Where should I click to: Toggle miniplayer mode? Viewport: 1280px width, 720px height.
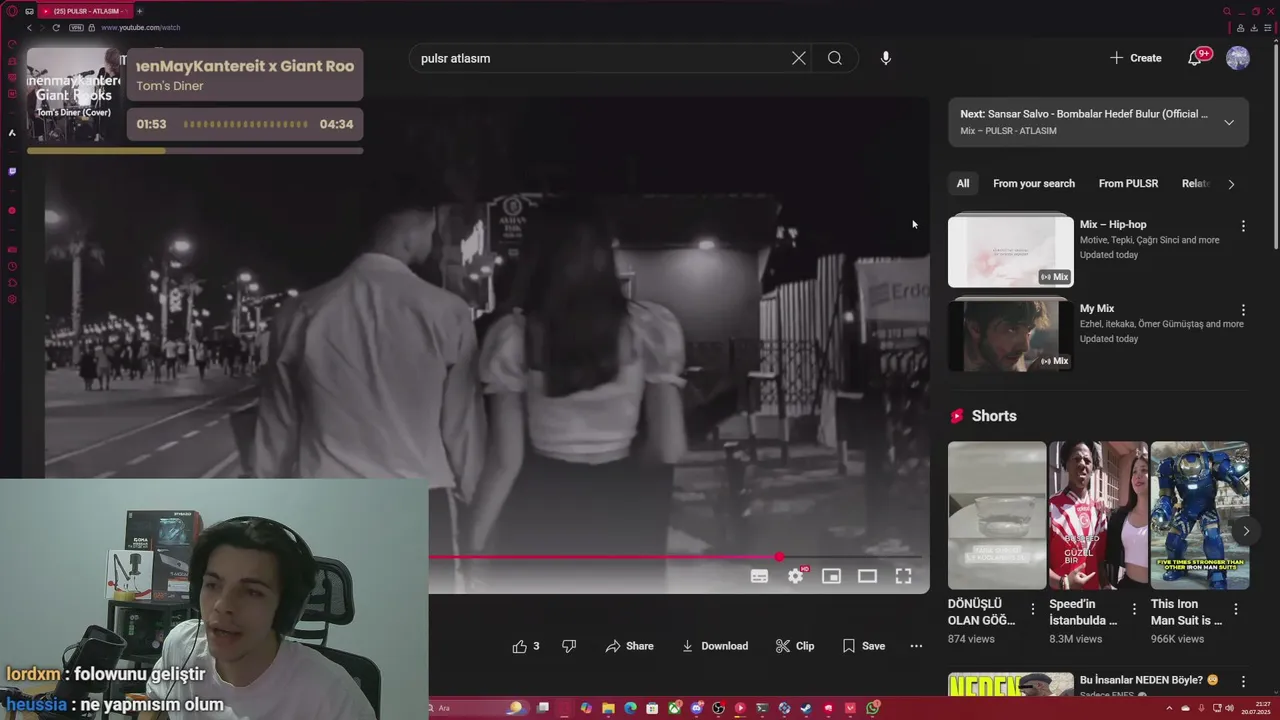[x=831, y=576]
